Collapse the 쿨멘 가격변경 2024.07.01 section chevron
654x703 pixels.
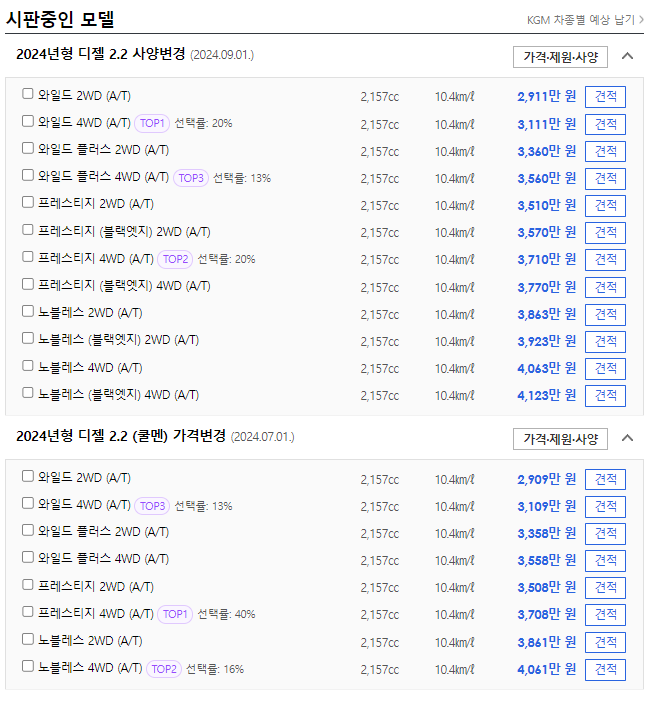tap(628, 438)
